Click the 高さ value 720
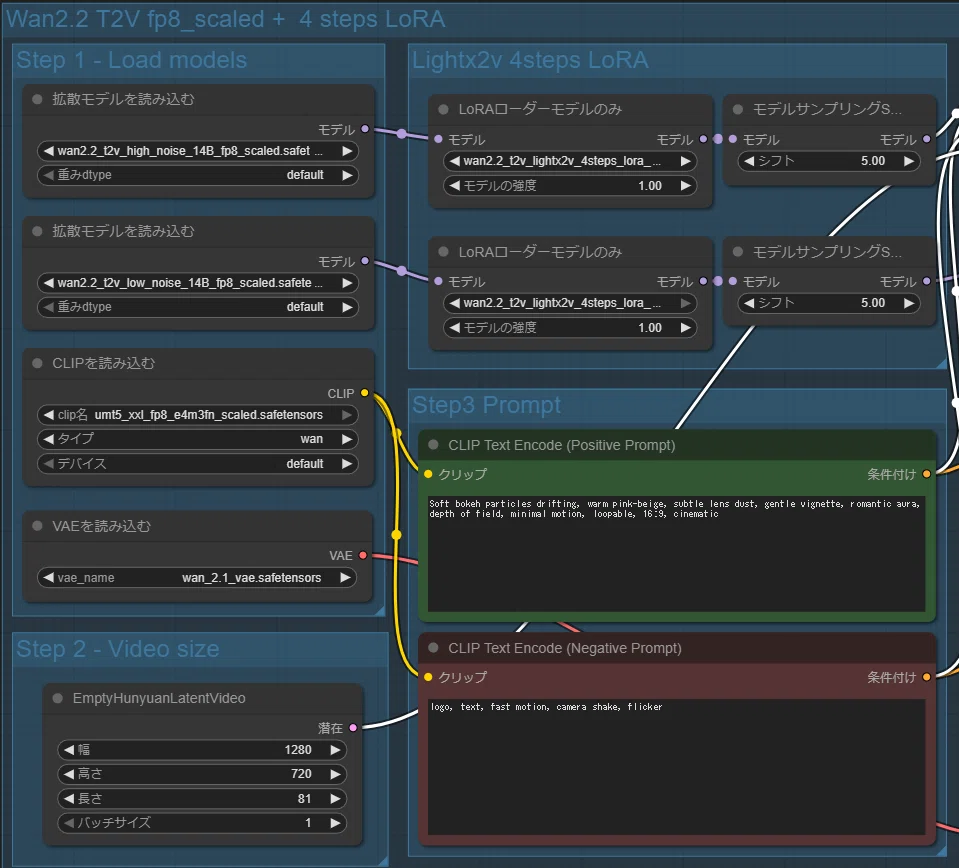This screenshot has height=868, width=959. point(302,774)
